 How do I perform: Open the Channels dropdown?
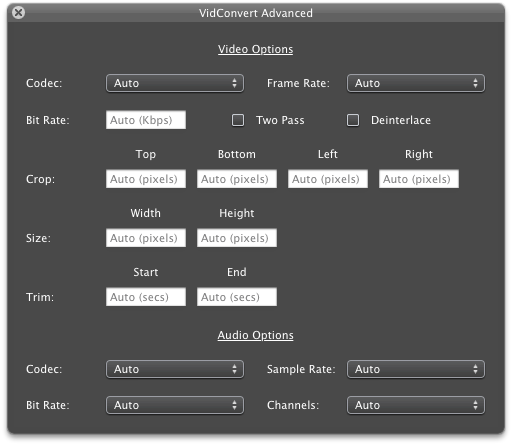[416, 405]
